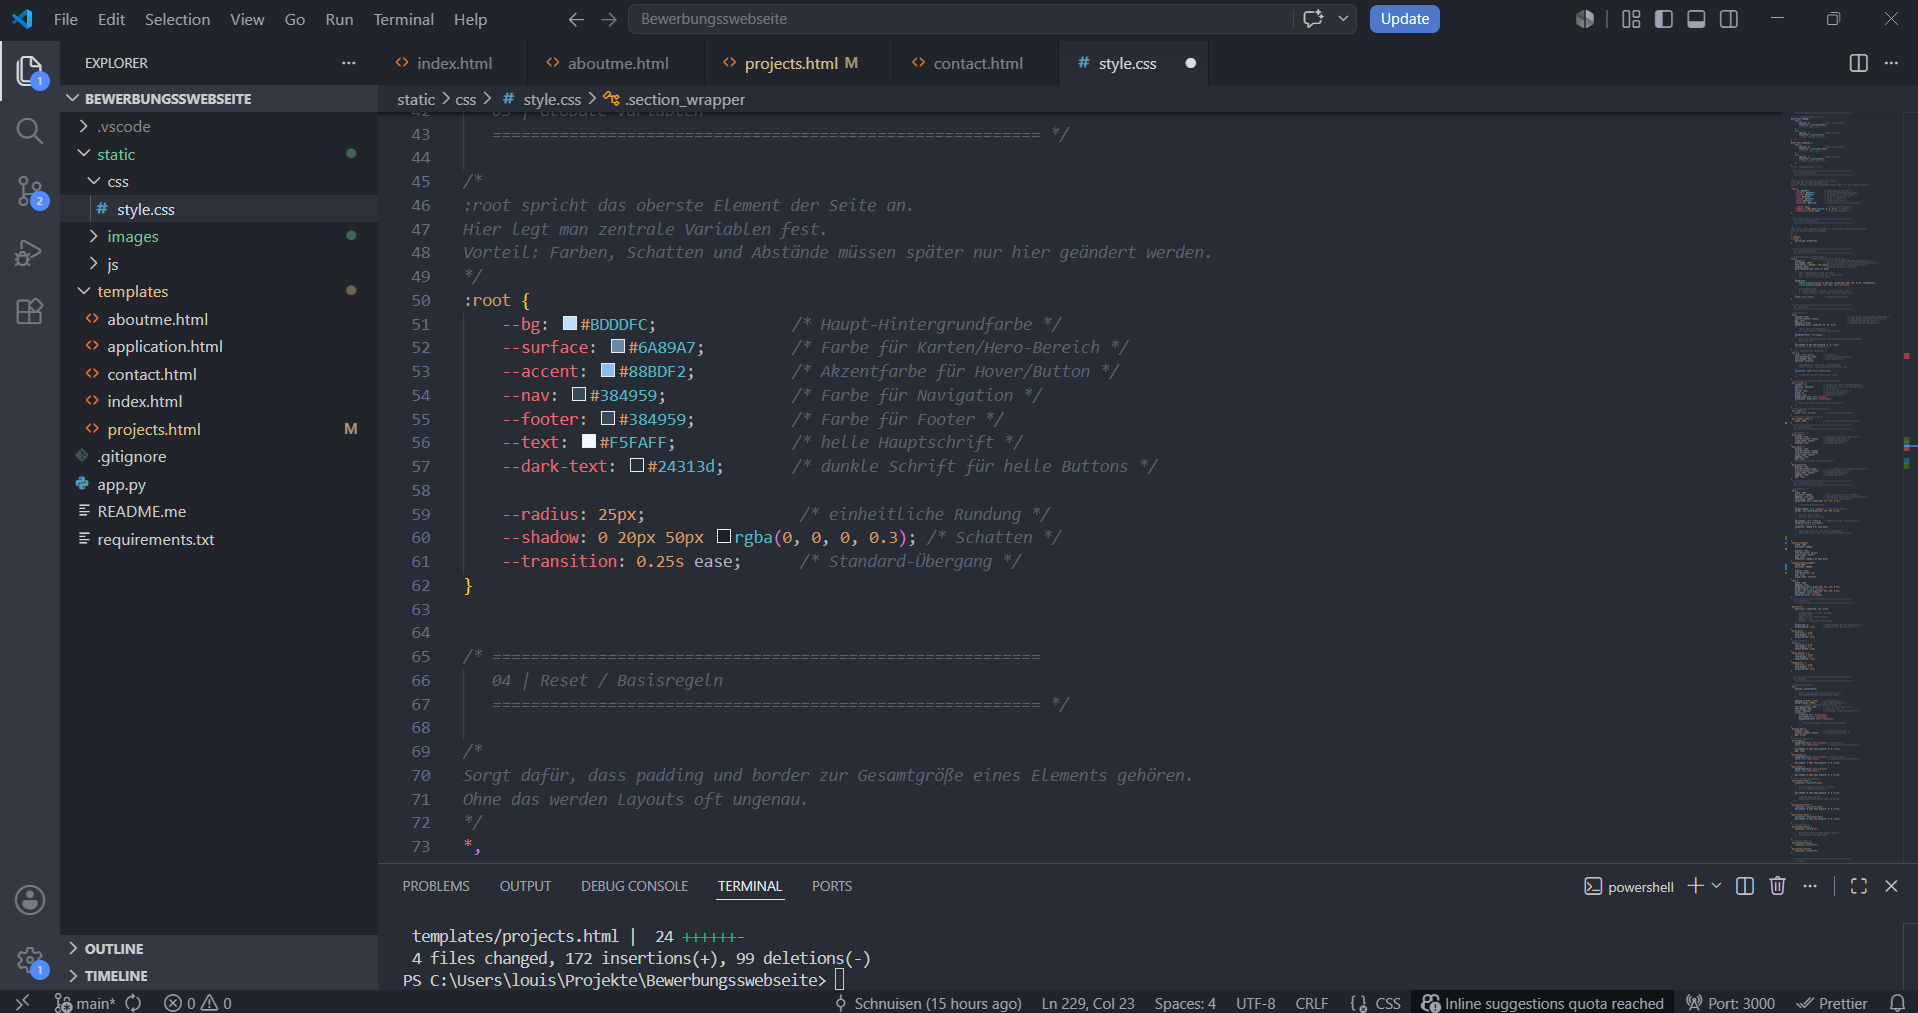Screen dimensions: 1918x1013
Task: Open terminal panel More Actions ellipsis
Action: pos(1810,886)
